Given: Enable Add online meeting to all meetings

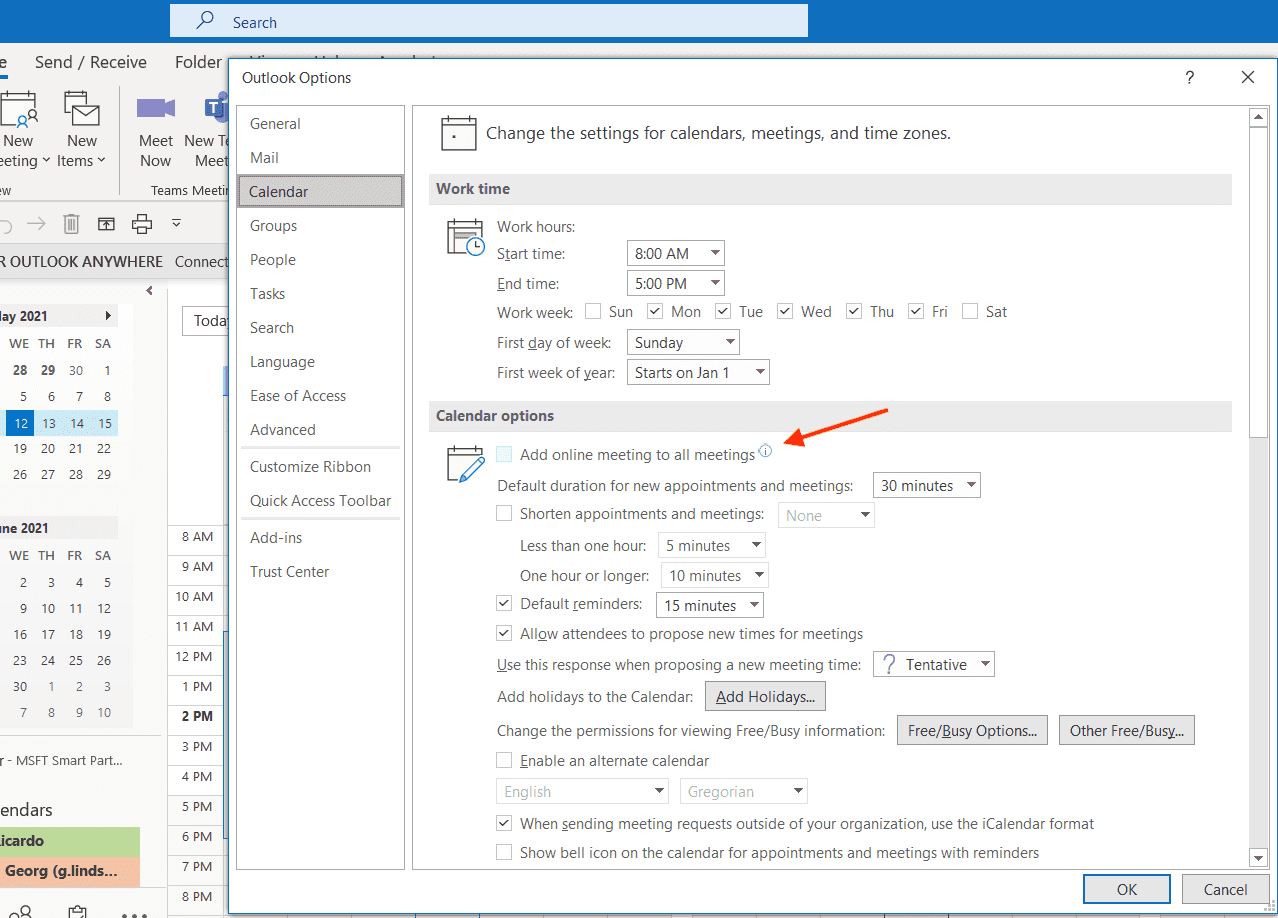Looking at the screenshot, I should point(505,455).
